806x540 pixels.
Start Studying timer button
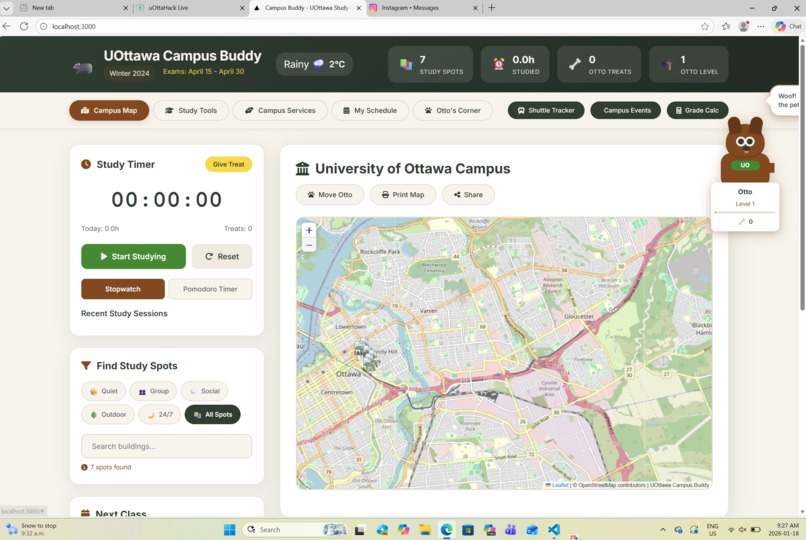tap(133, 256)
